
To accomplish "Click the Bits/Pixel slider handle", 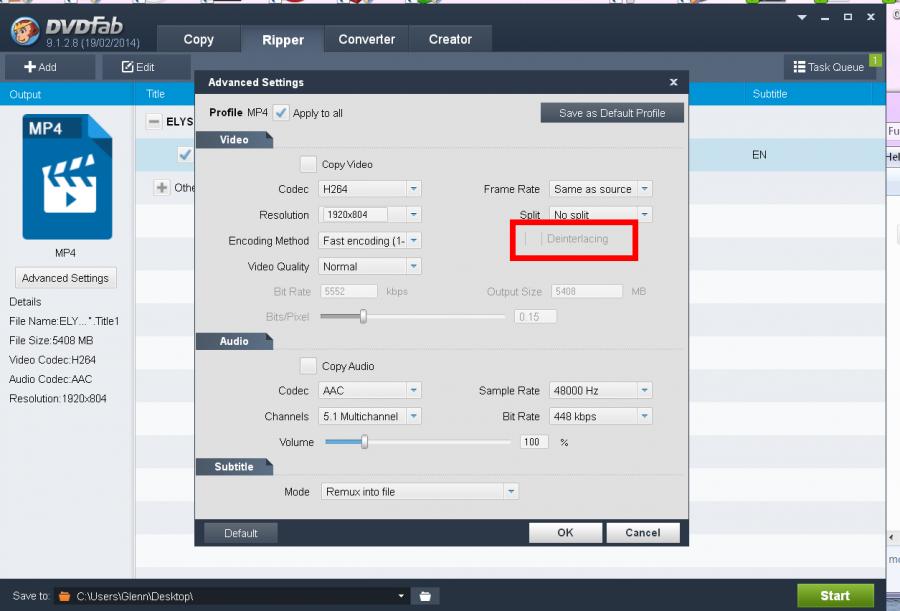I will pos(363,316).
